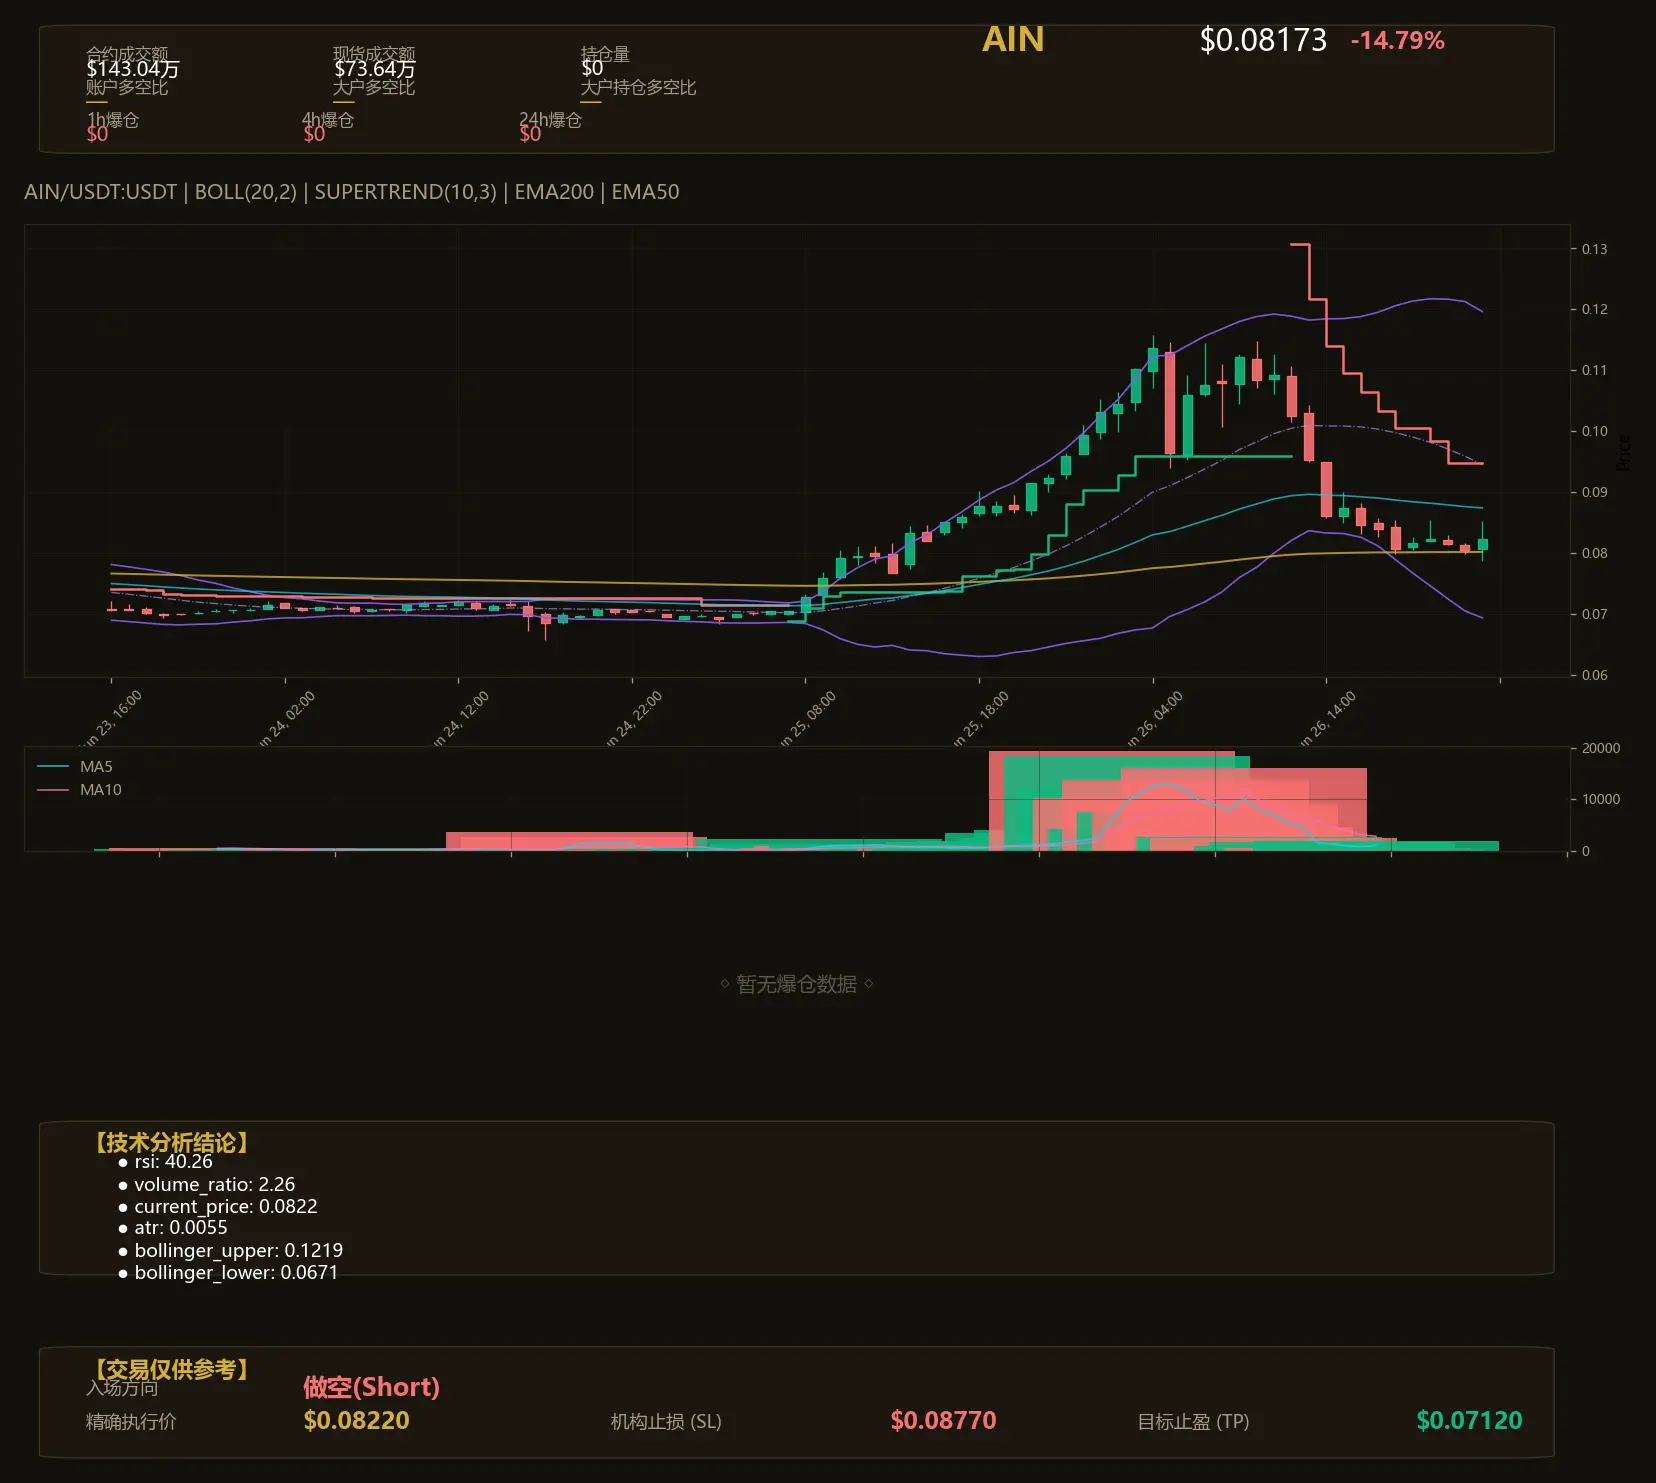Click the 24, 12:00 time axis label

pyautogui.click(x=461, y=718)
